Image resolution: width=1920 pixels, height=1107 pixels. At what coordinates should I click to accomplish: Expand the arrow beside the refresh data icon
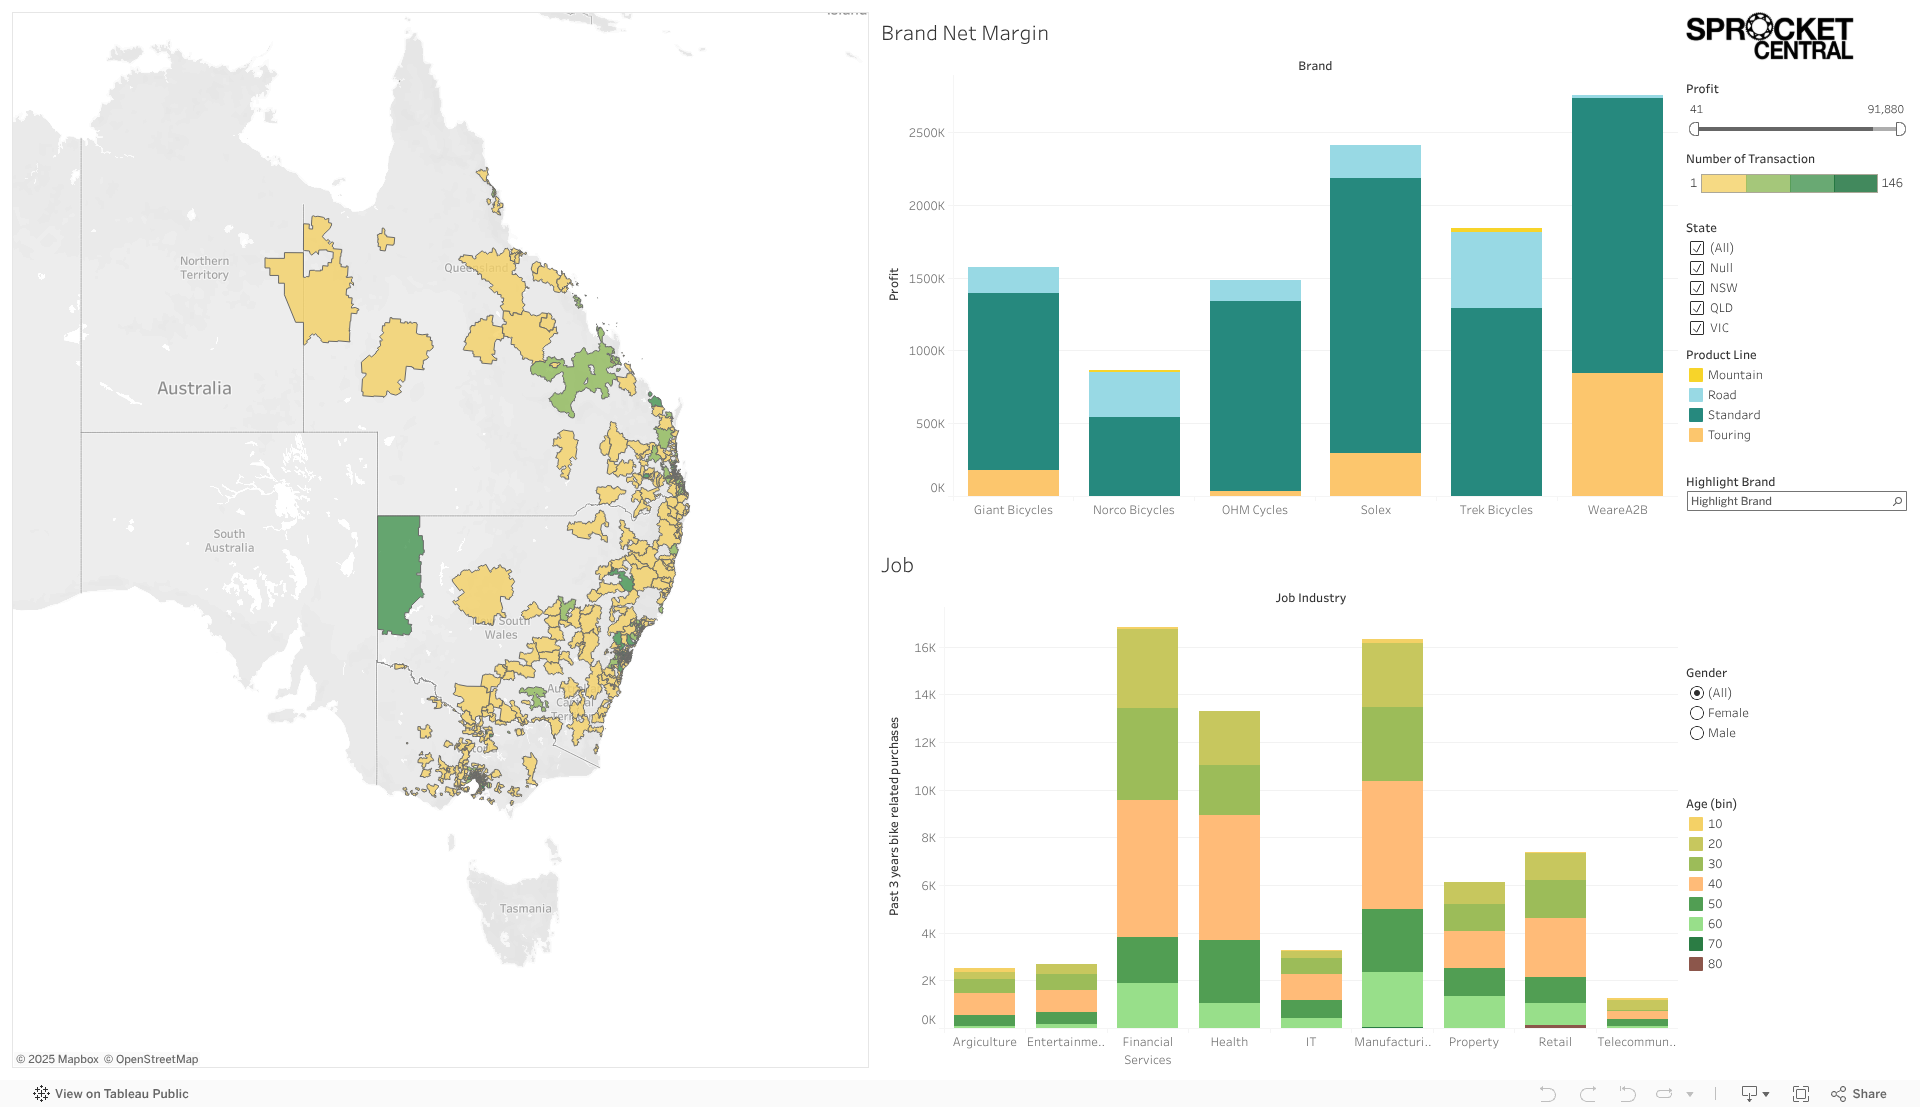(1690, 1094)
